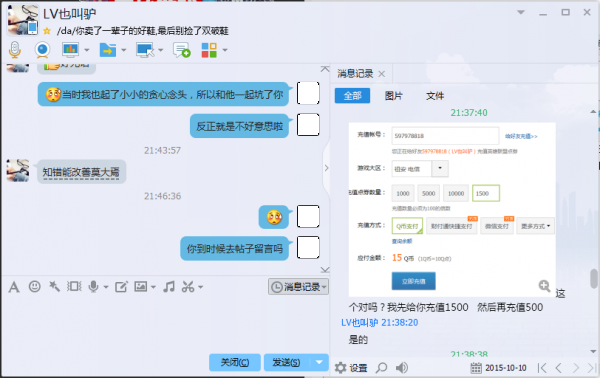The height and width of the screenshot is (378, 600).
Task: Toggle the speaker sound icon
Action: (x=401, y=368)
